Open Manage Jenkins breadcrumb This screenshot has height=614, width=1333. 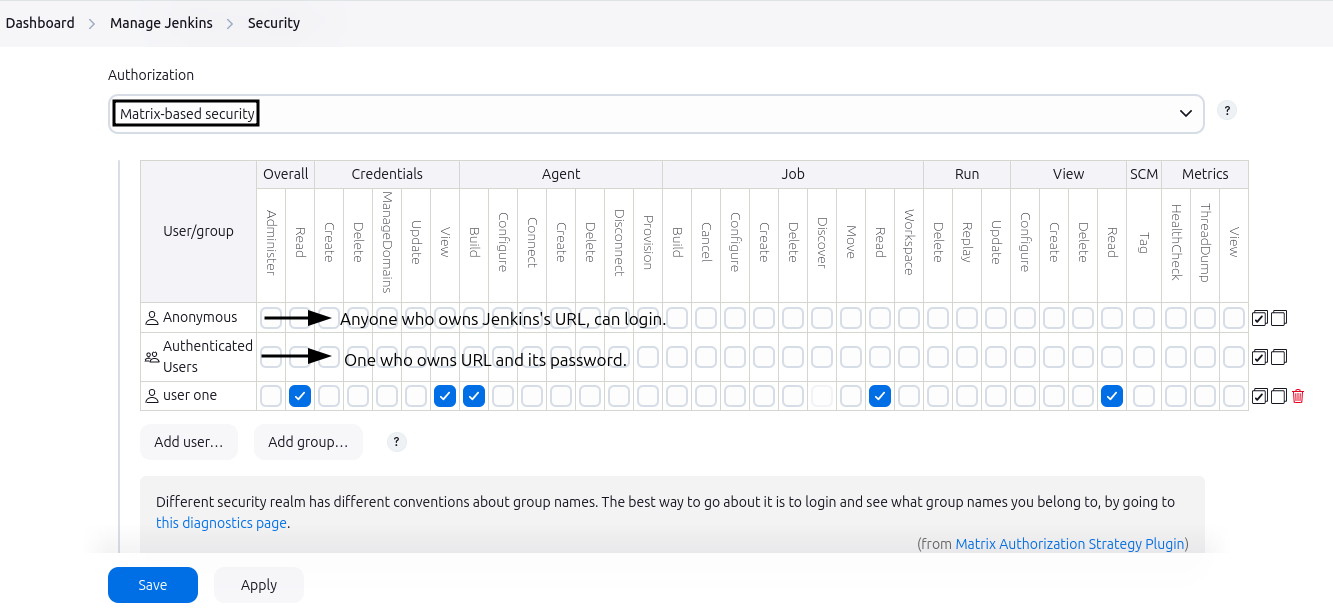coord(161,23)
